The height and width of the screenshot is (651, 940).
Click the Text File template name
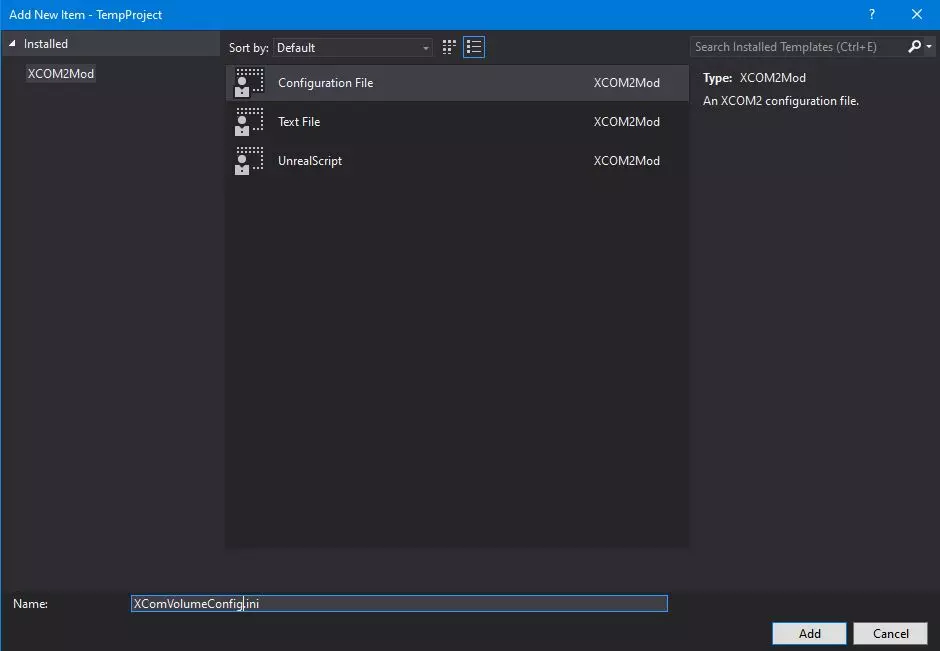[x=299, y=122]
